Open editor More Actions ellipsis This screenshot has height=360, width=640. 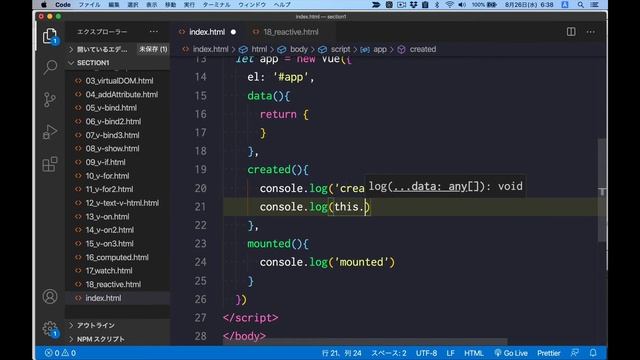click(x=591, y=32)
